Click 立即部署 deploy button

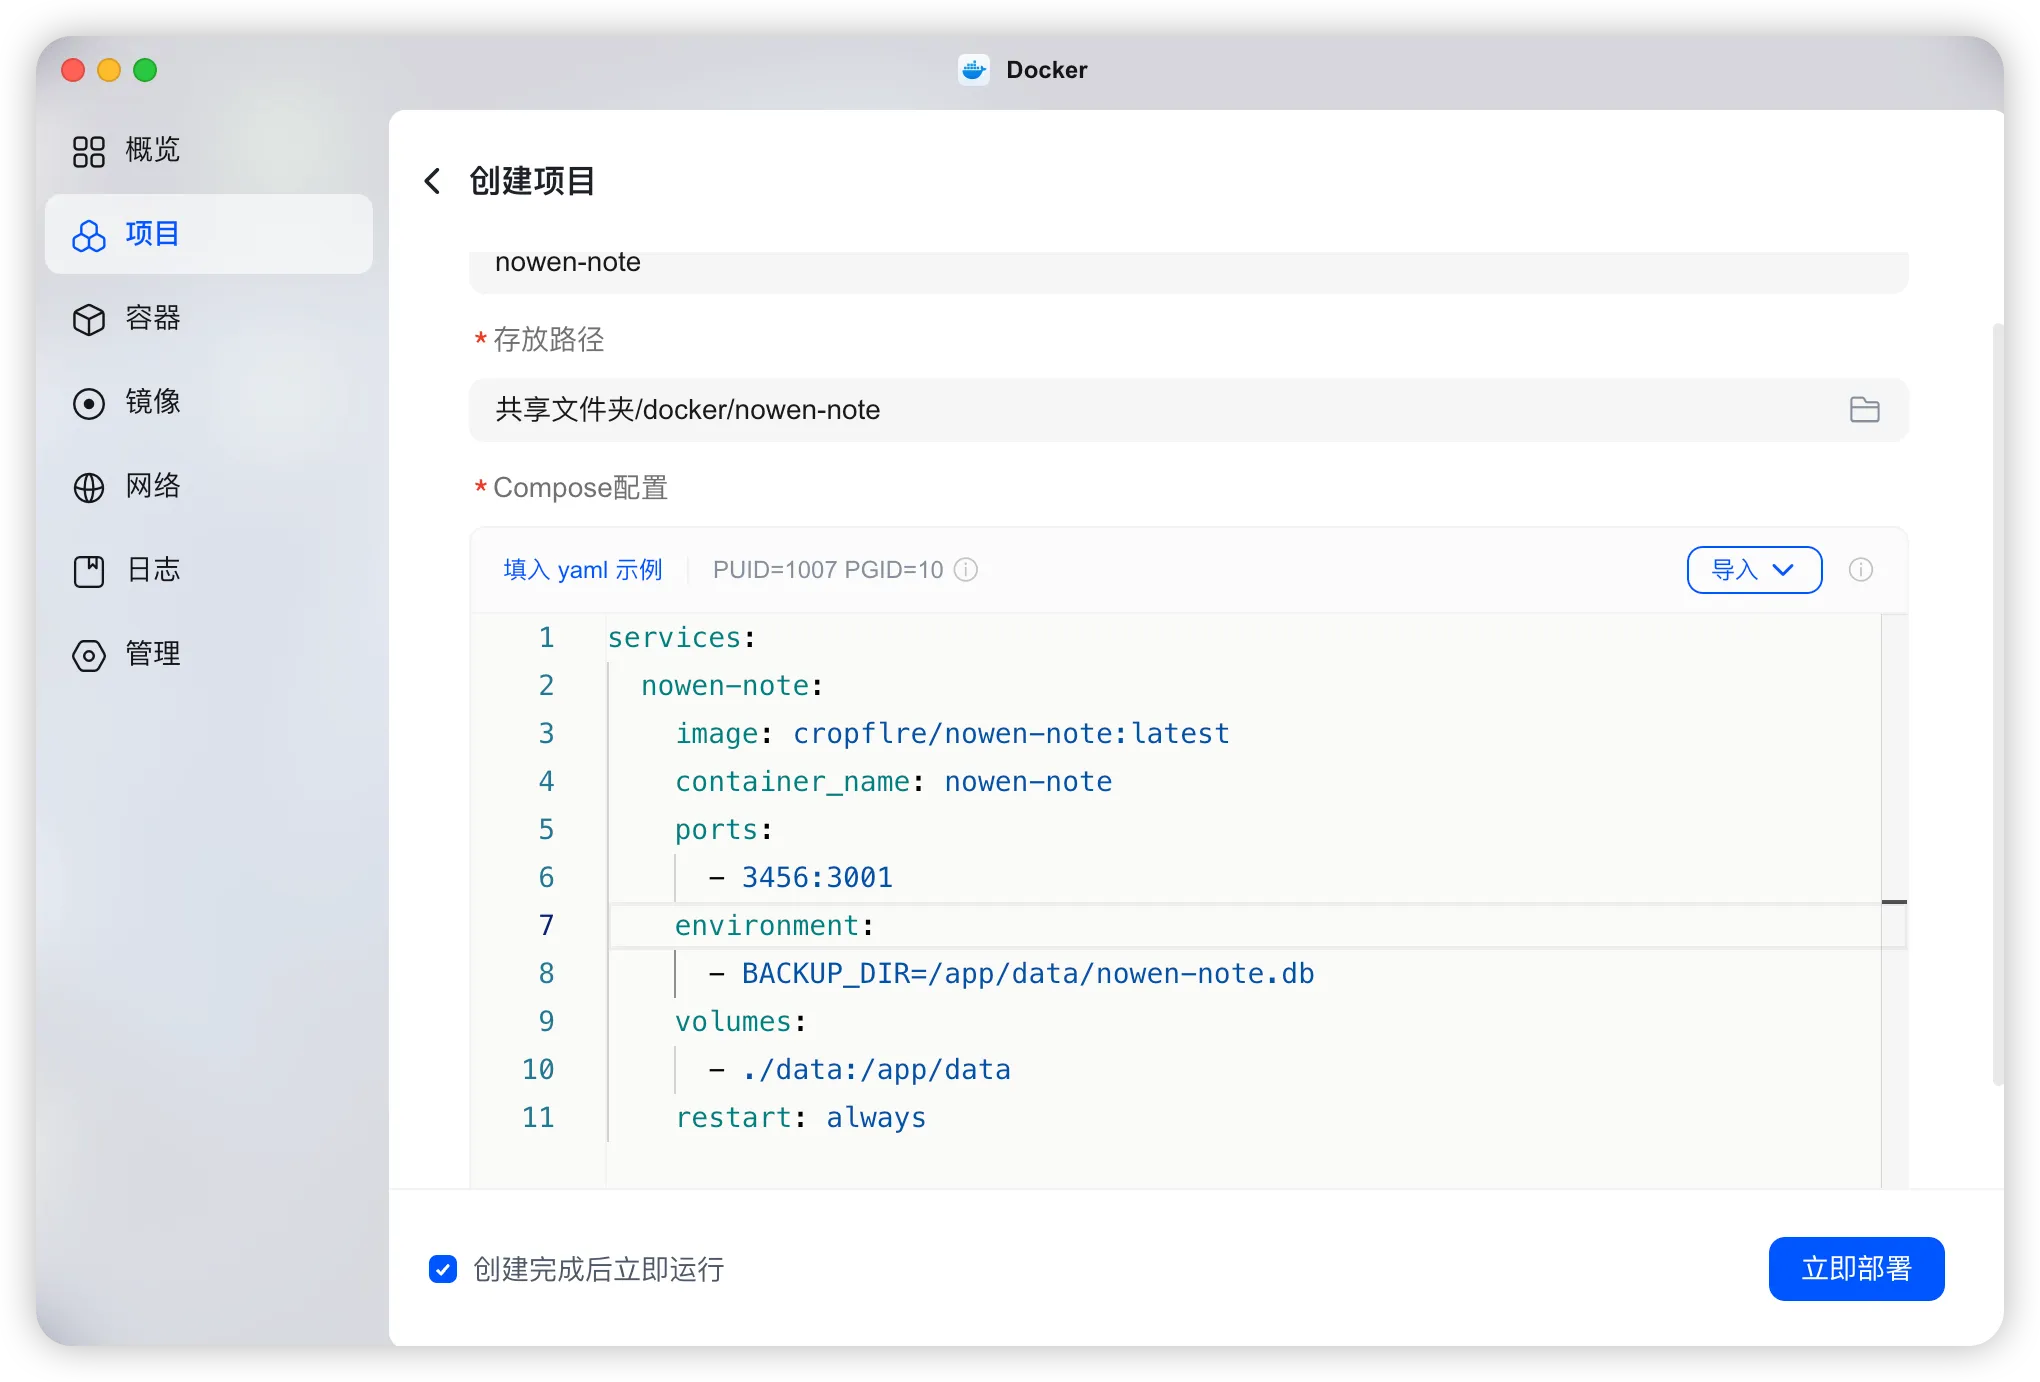click(1856, 1268)
